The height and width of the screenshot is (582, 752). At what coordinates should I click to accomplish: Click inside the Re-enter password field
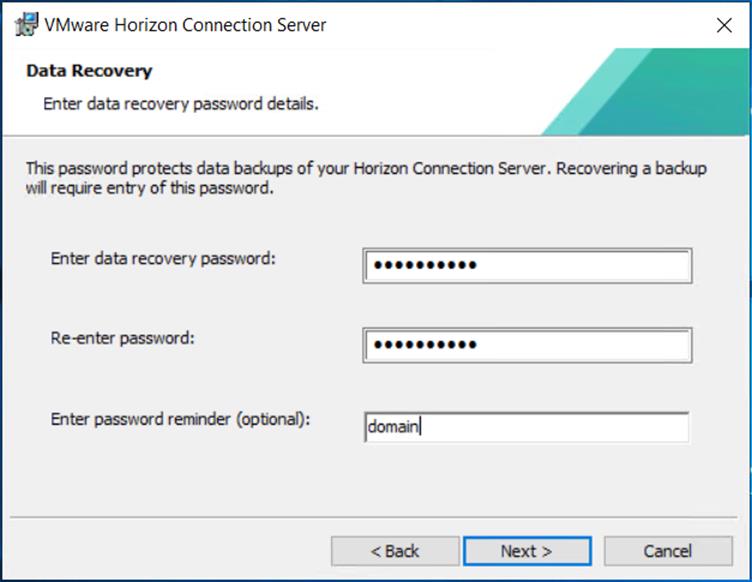(x=527, y=344)
